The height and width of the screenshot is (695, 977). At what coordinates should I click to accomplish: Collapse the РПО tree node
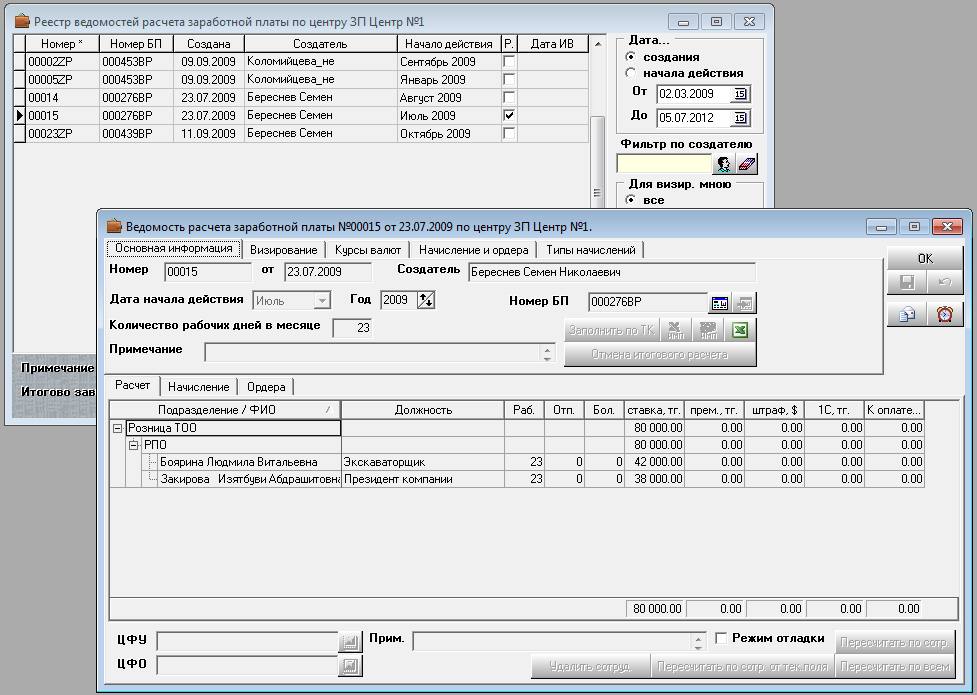point(133,445)
